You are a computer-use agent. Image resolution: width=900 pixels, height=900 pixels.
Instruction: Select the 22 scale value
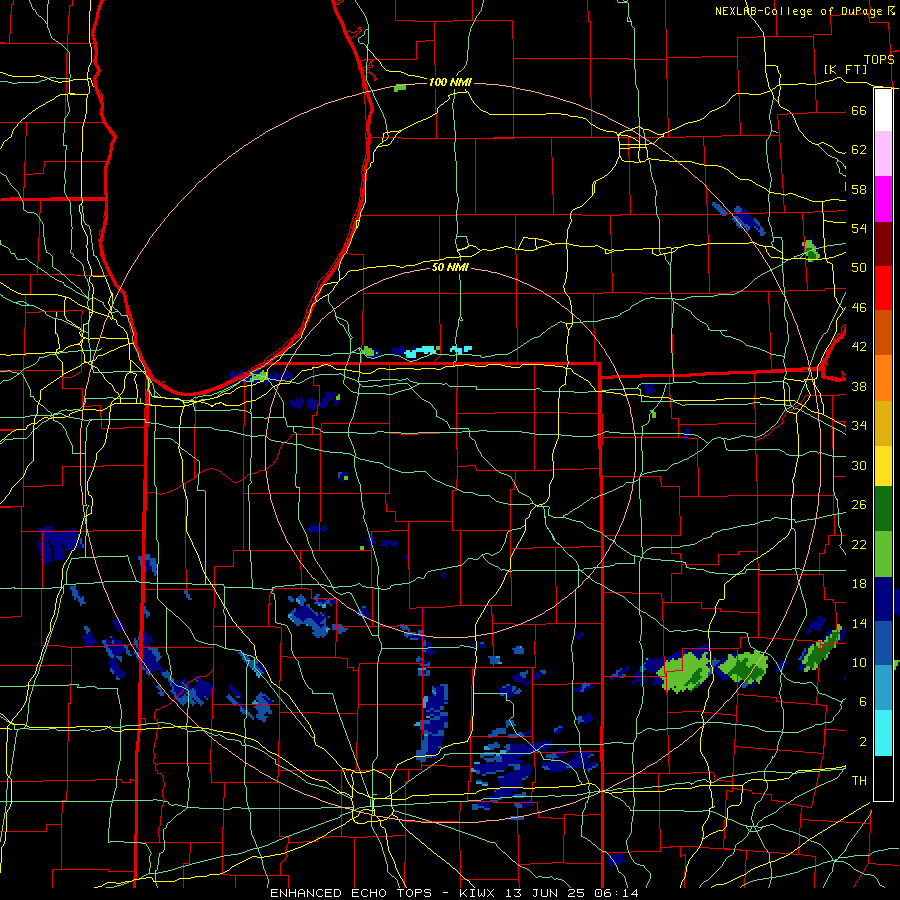[859, 545]
